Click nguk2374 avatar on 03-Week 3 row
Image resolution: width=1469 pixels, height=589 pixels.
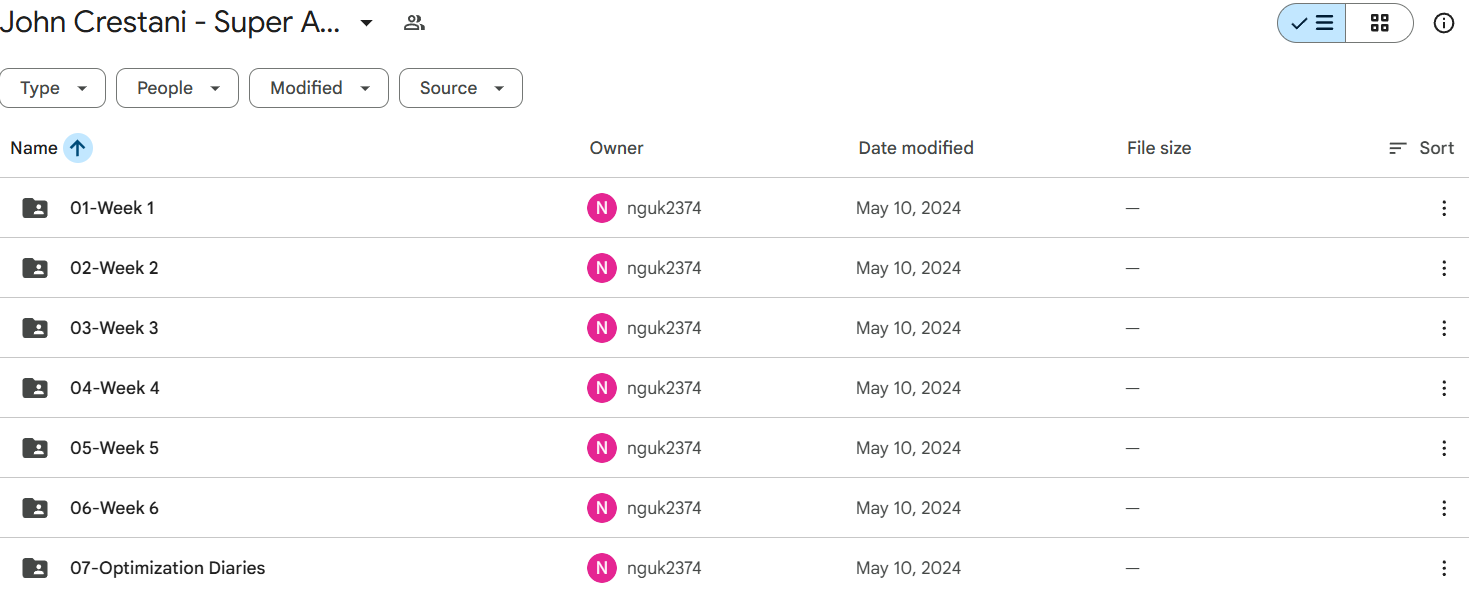point(601,328)
